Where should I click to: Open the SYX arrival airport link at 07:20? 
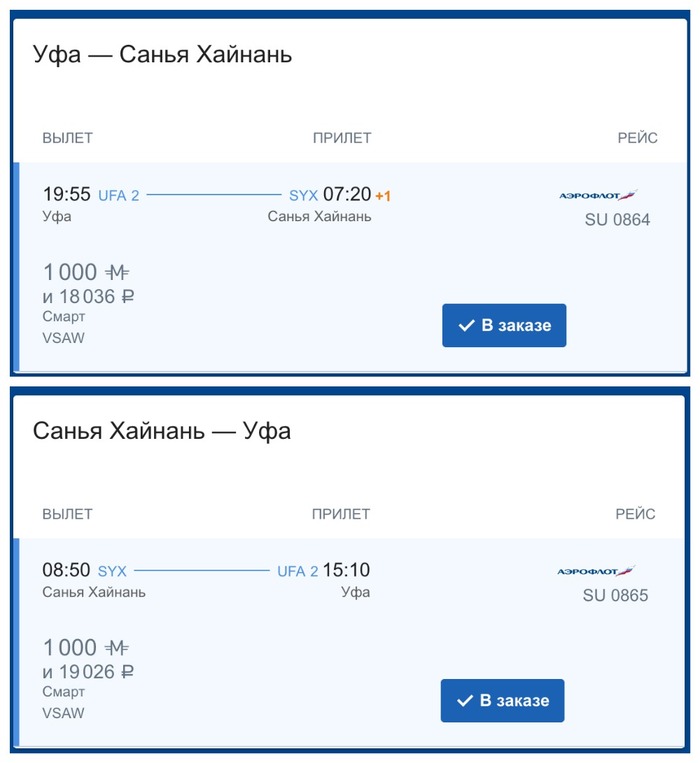pyautogui.click(x=303, y=196)
